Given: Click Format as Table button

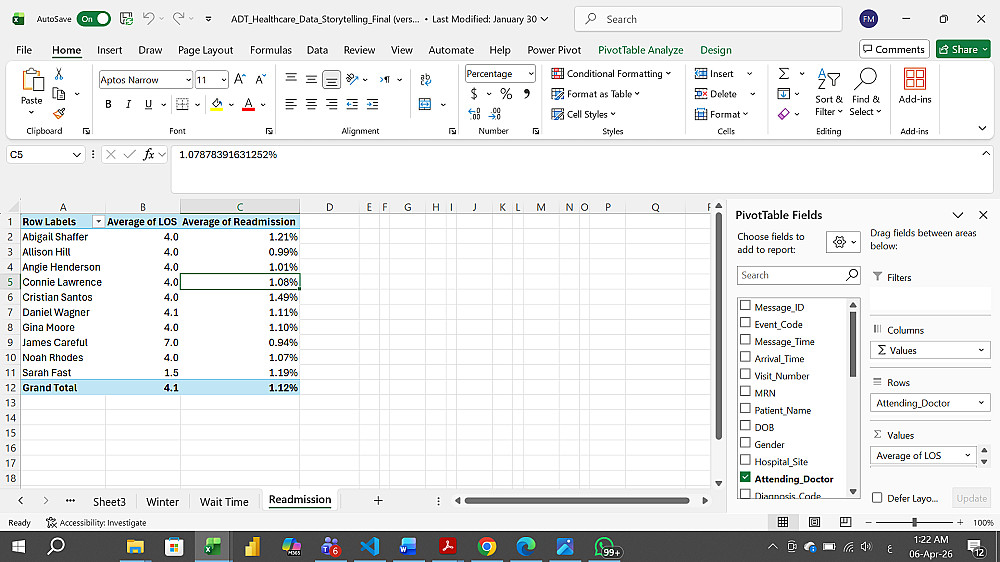Looking at the screenshot, I should point(596,94).
